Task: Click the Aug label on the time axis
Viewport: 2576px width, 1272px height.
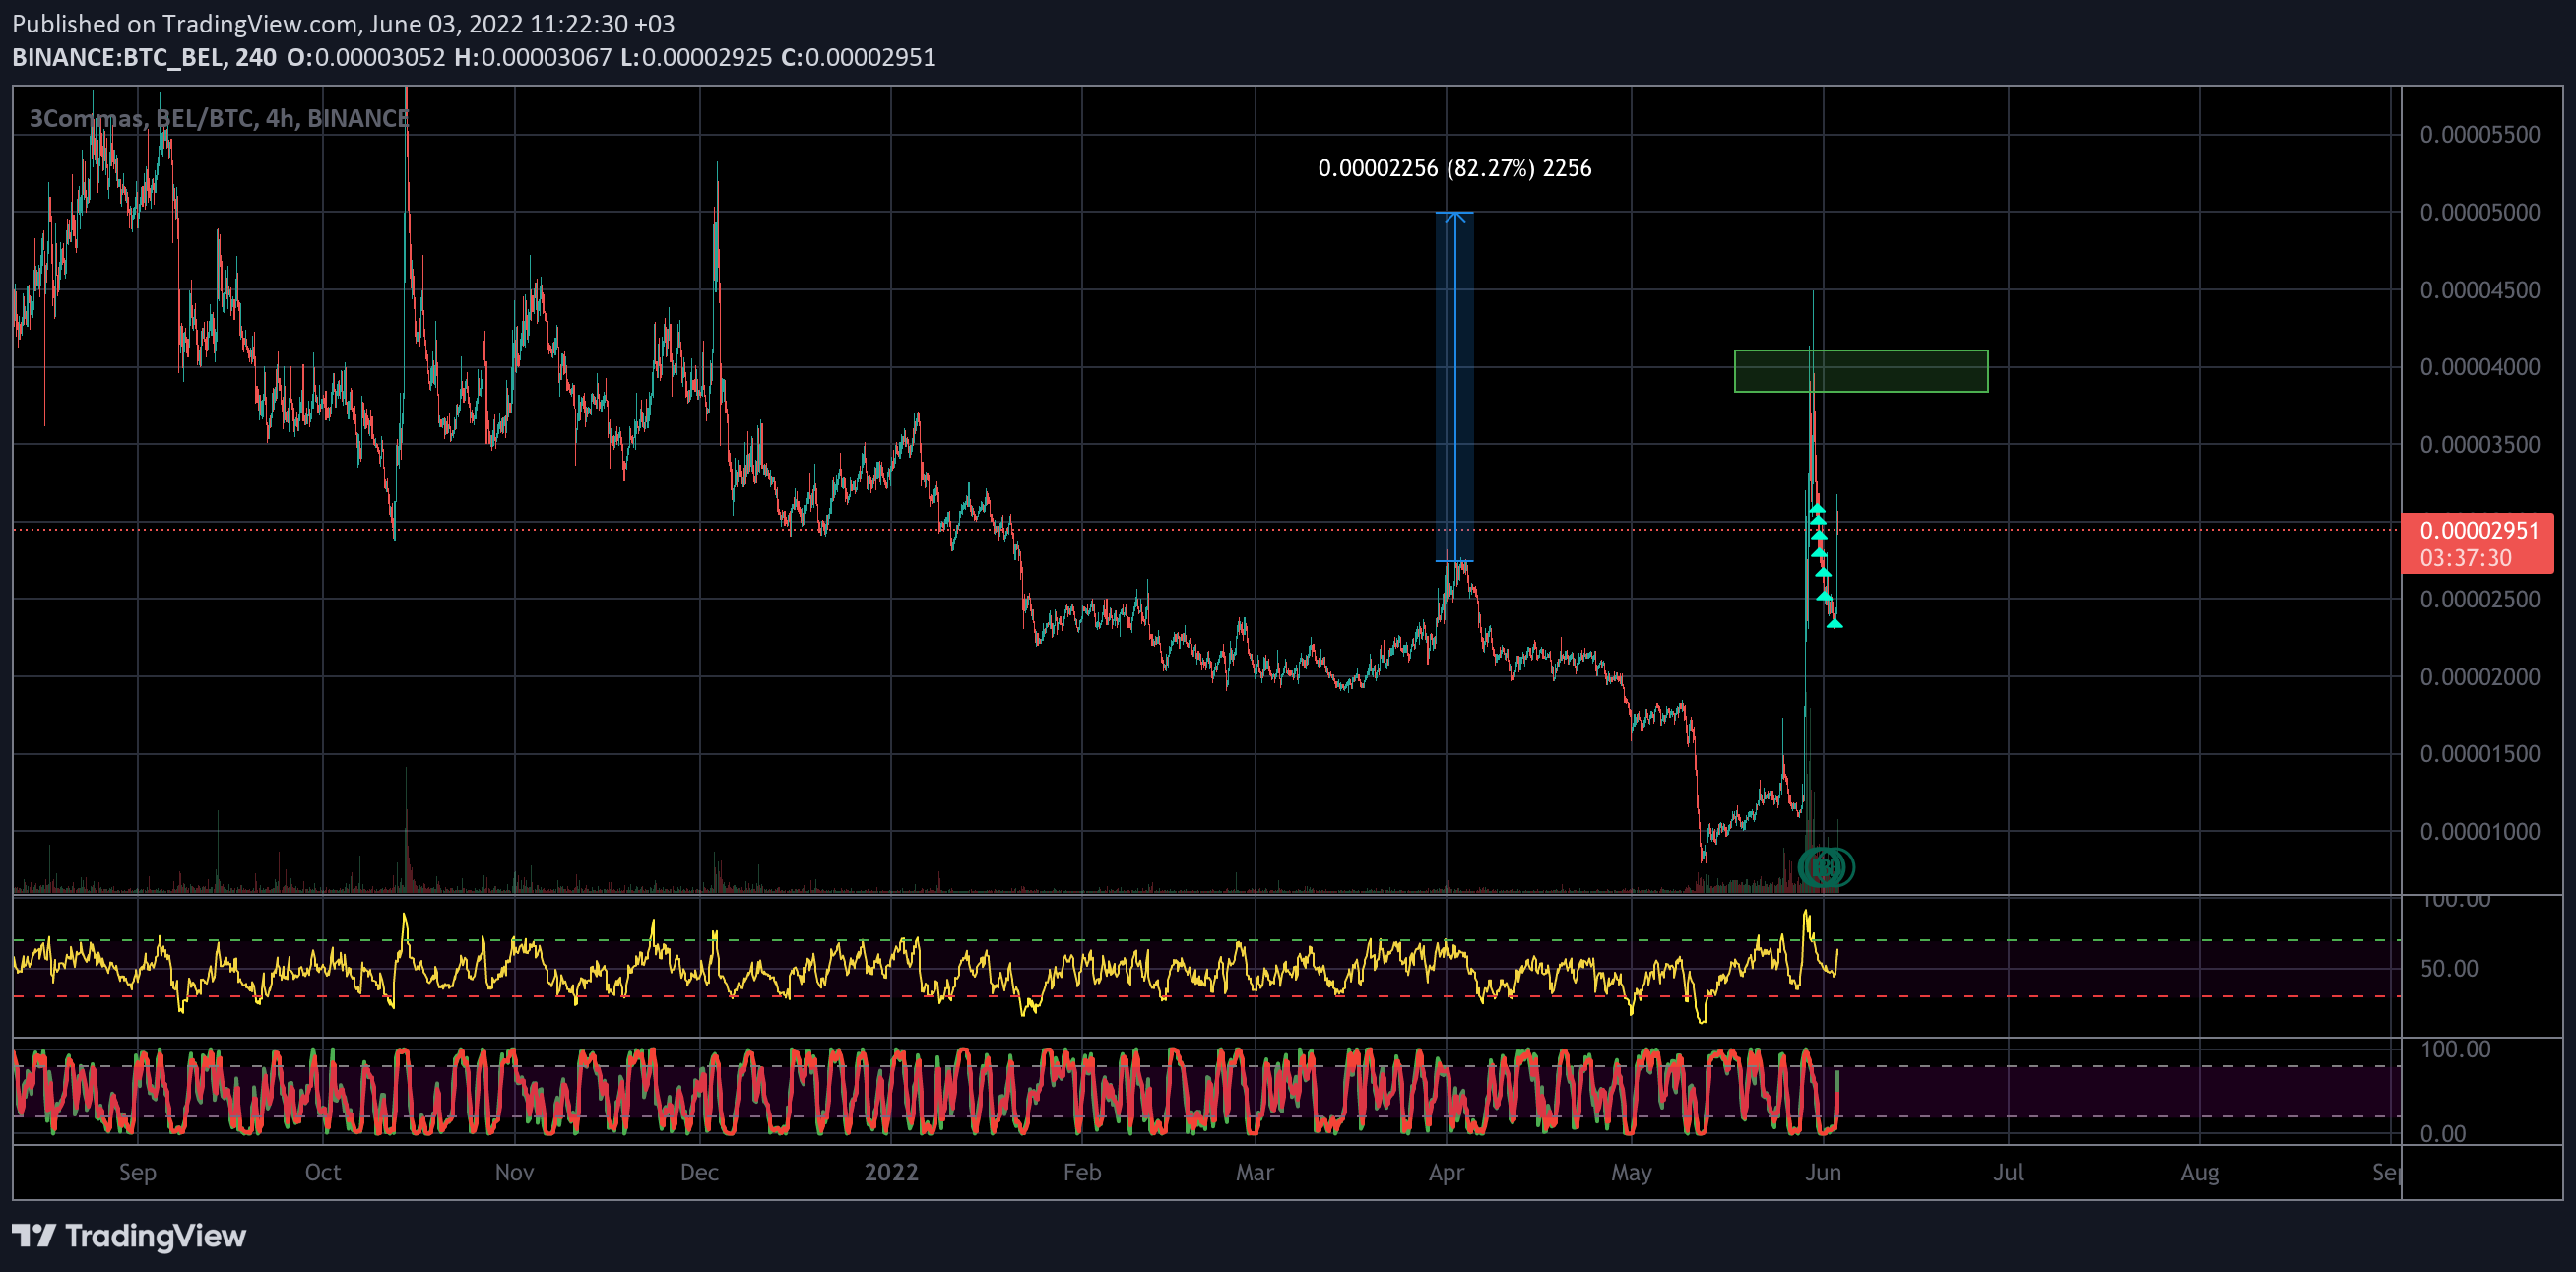Action: click(x=2199, y=1172)
